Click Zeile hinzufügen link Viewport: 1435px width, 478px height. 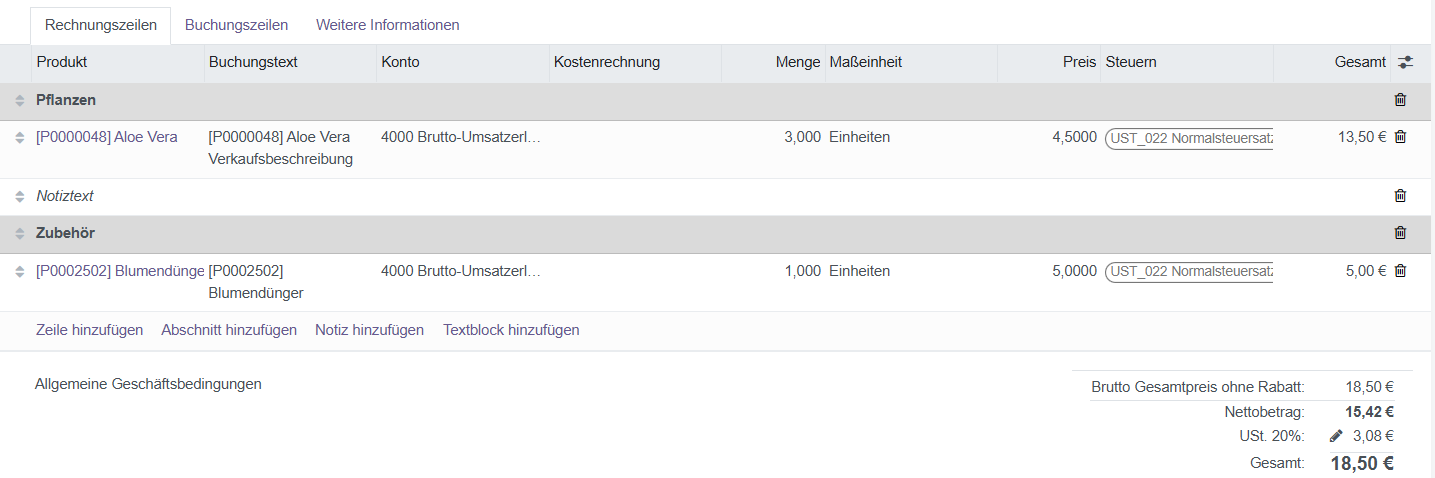tap(89, 330)
